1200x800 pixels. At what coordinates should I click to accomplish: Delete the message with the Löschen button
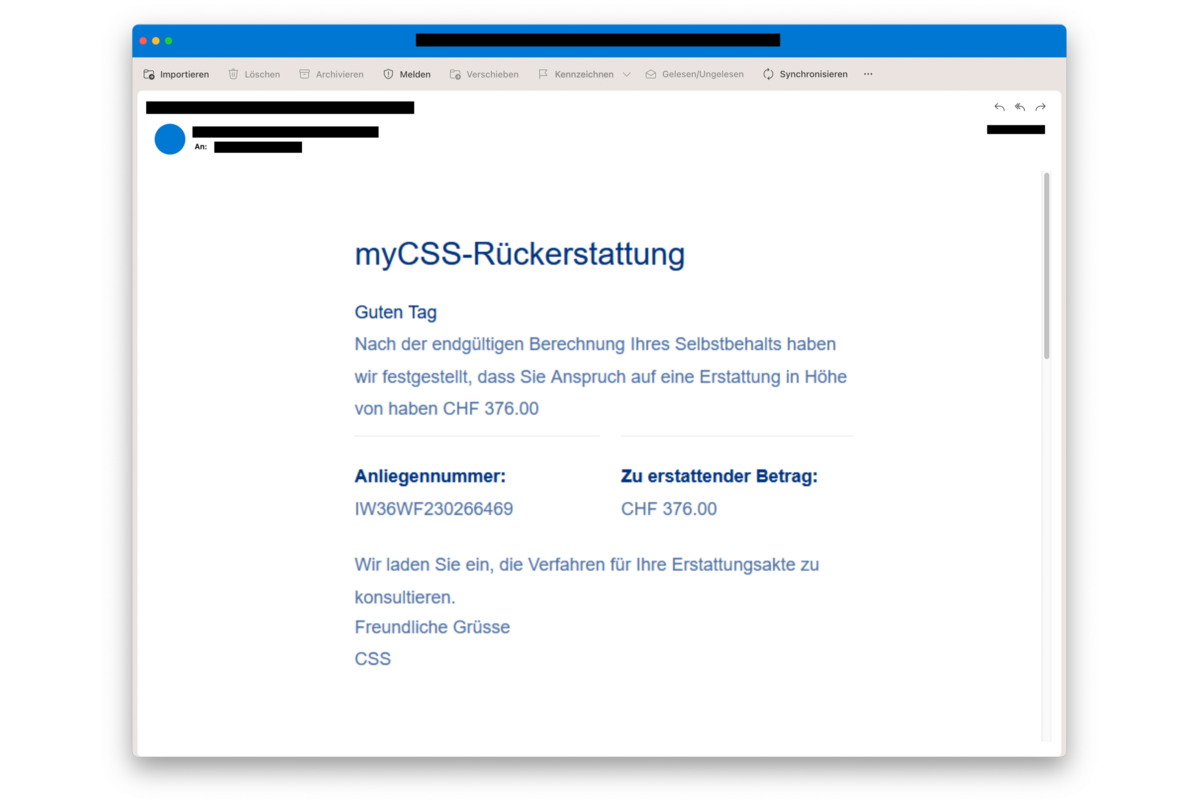(x=254, y=74)
